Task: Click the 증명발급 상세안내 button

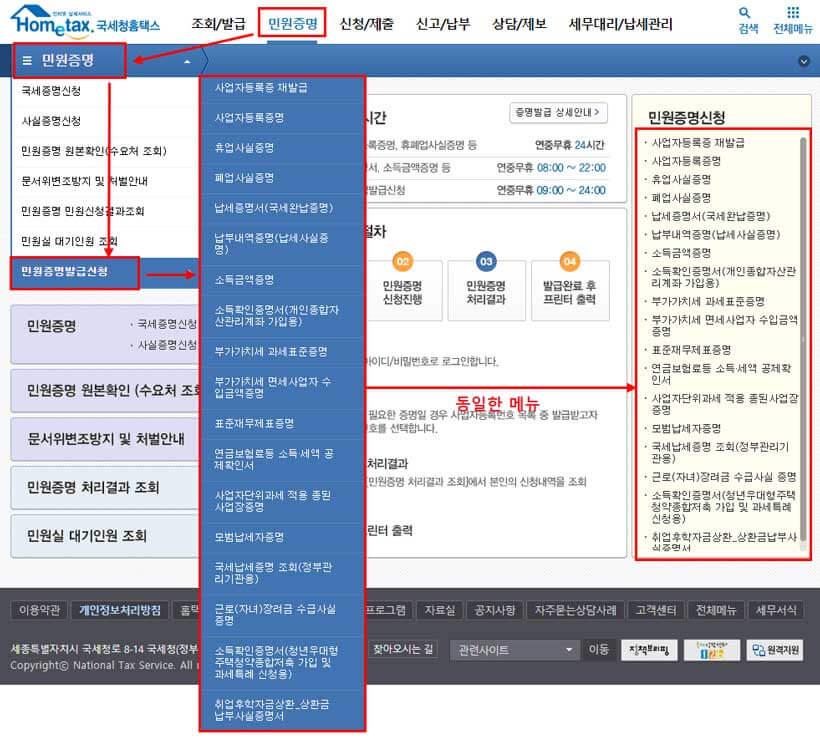Action: (558, 113)
